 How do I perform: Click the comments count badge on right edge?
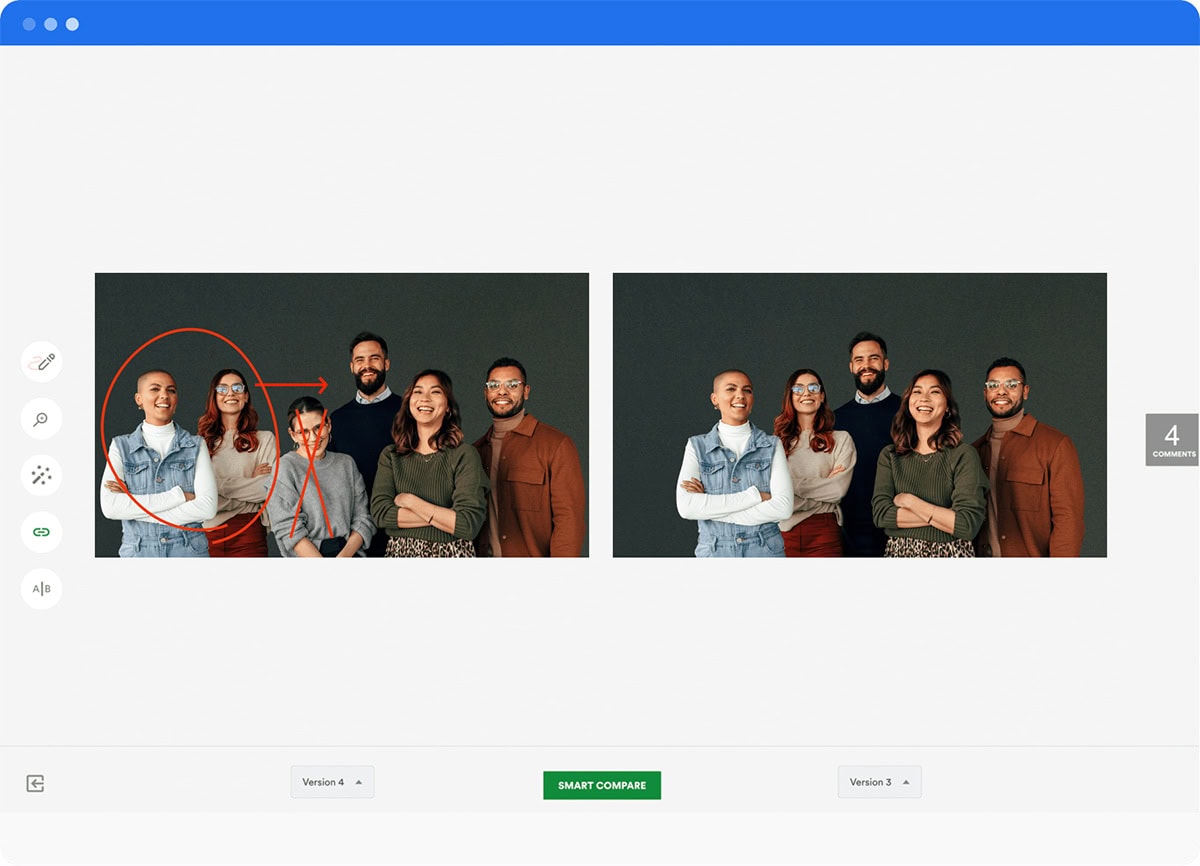point(1171,442)
